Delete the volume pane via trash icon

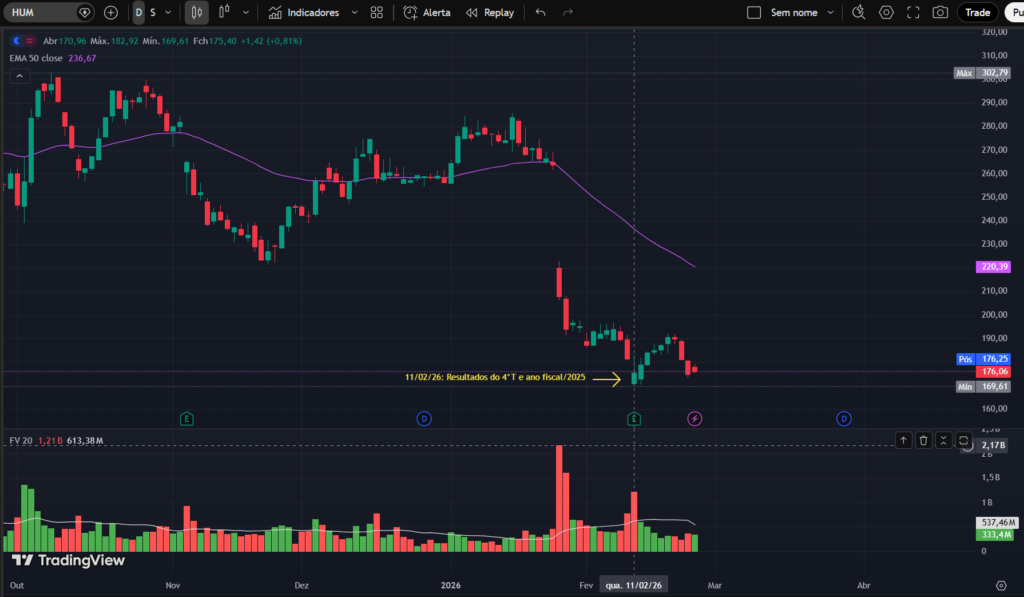(923, 441)
